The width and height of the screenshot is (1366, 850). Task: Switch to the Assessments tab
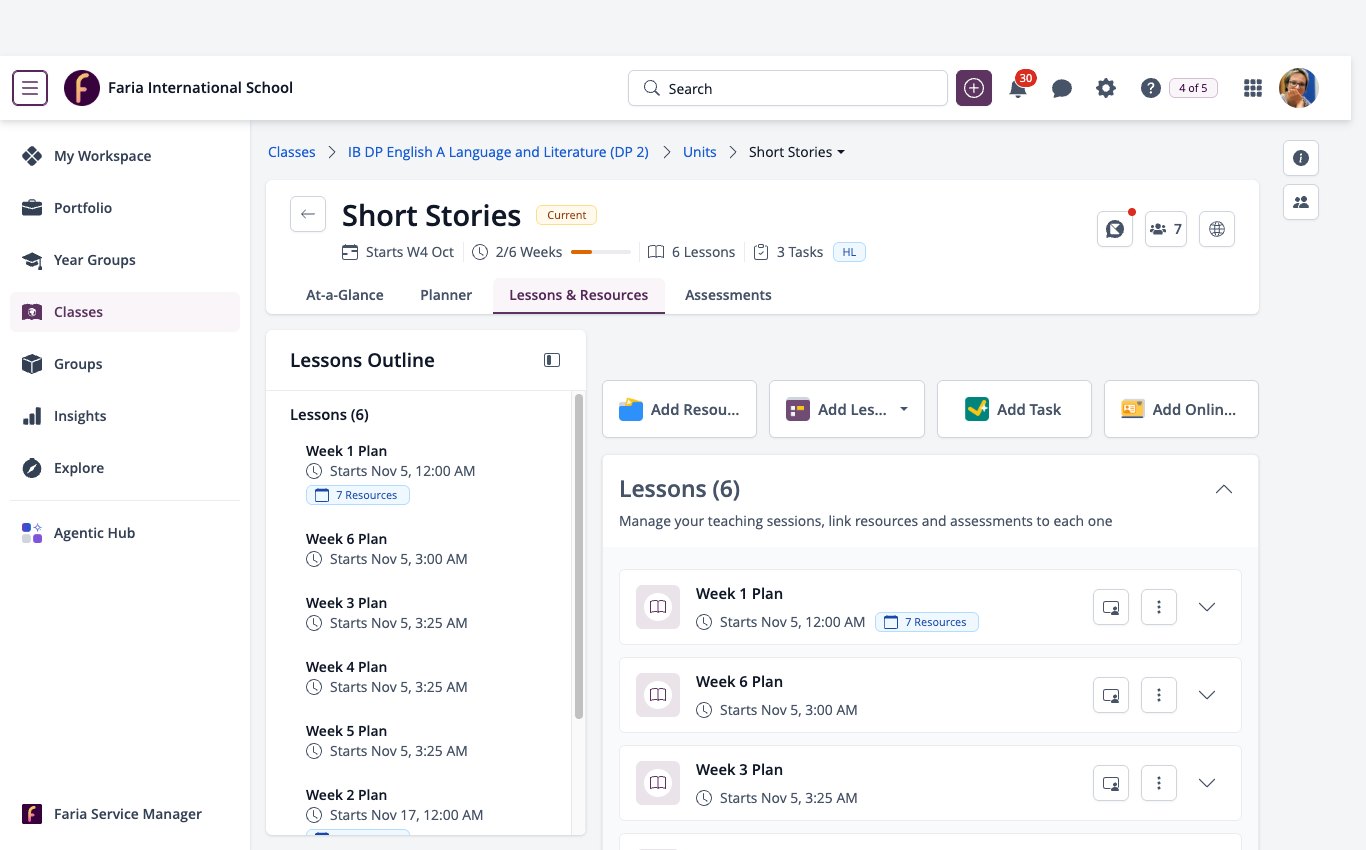click(x=728, y=295)
